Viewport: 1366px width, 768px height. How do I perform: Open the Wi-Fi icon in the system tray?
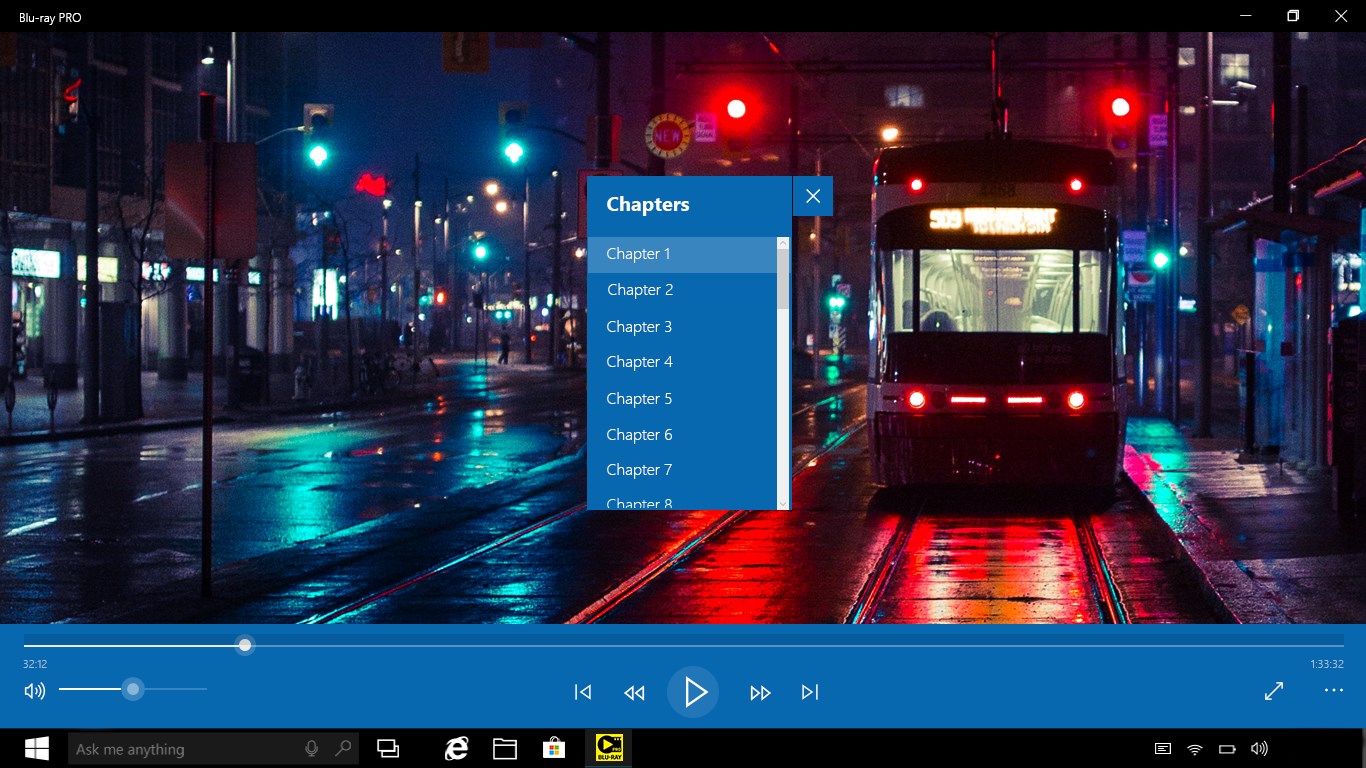point(1193,748)
